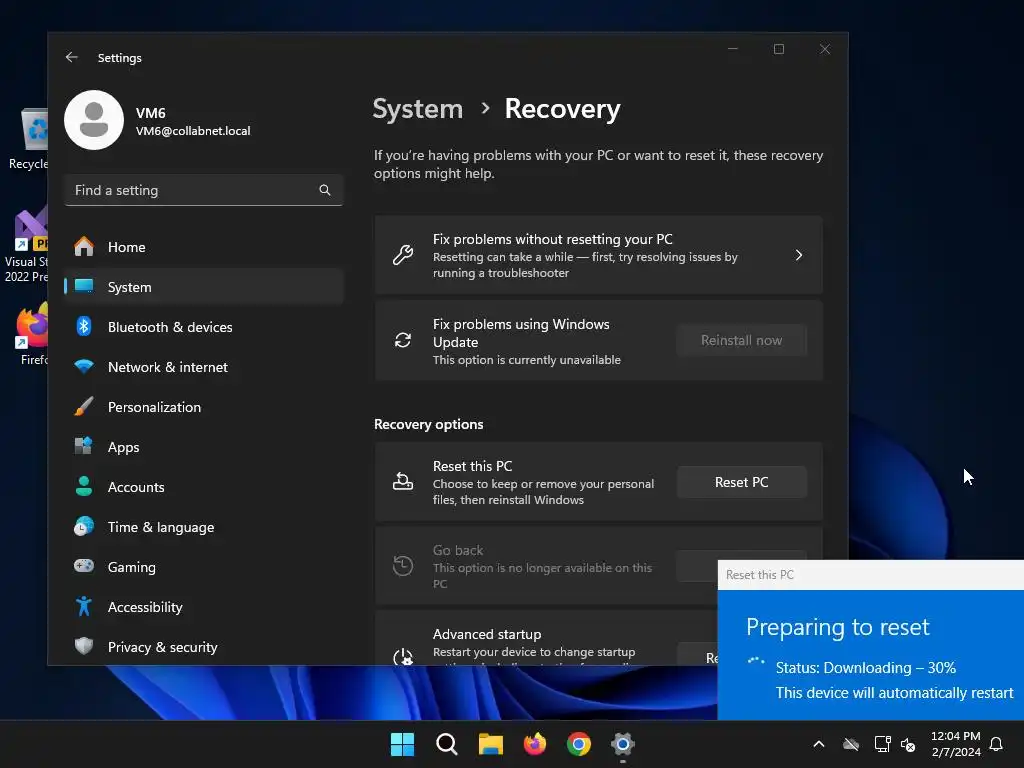1024x768 pixels.
Task: Click the Windows Update sync arrows icon
Action: coord(403,340)
